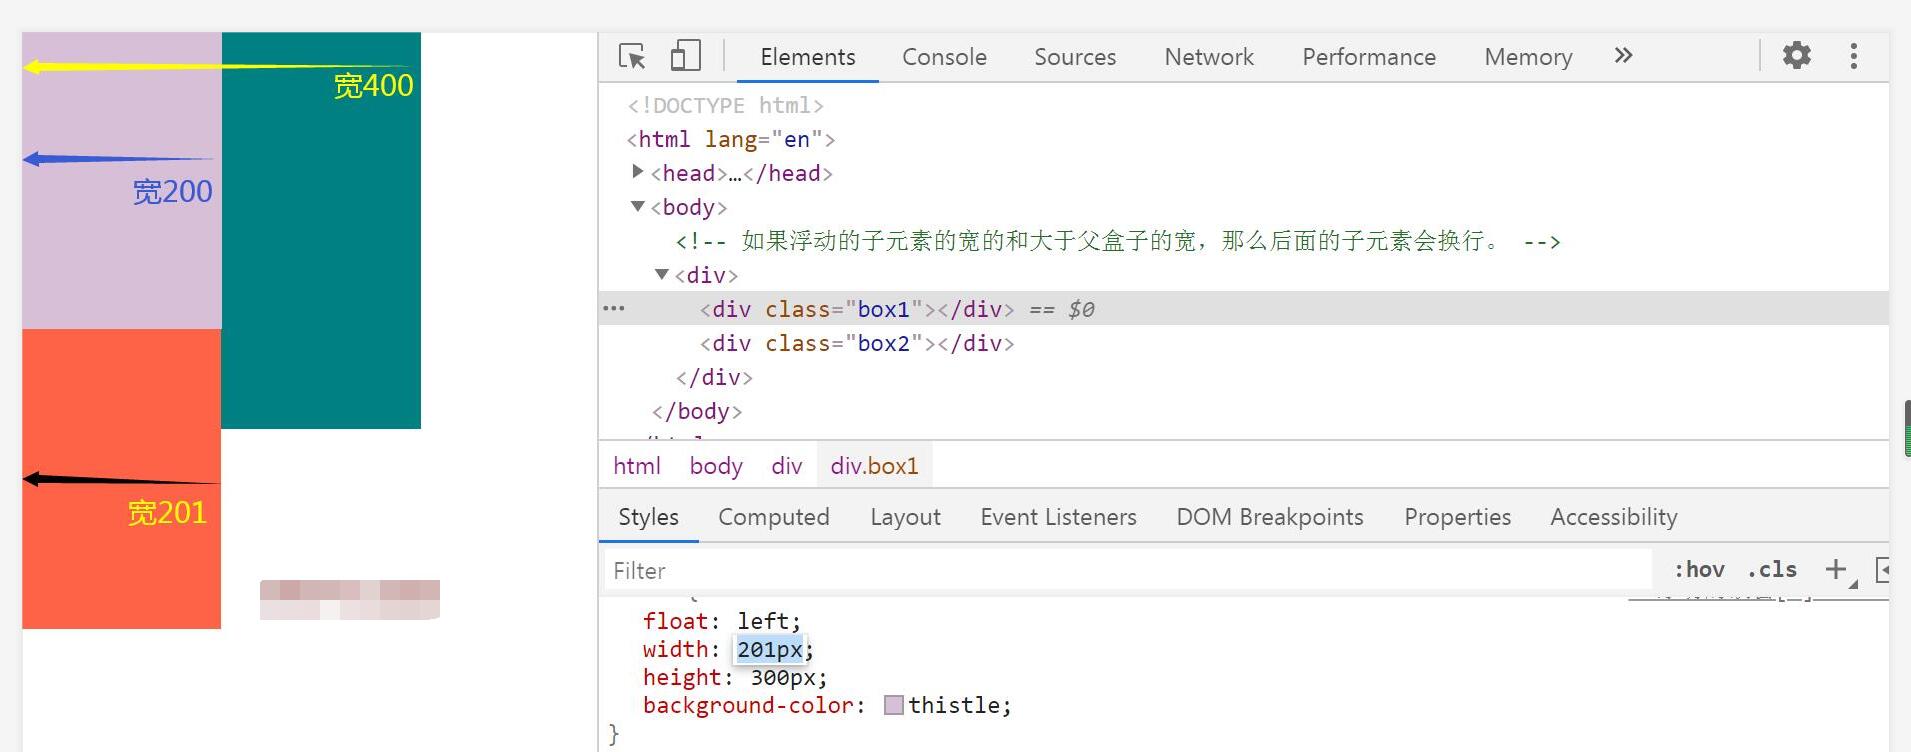
Task: Open row actions ellipsis beside box1
Action: click(614, 309)
